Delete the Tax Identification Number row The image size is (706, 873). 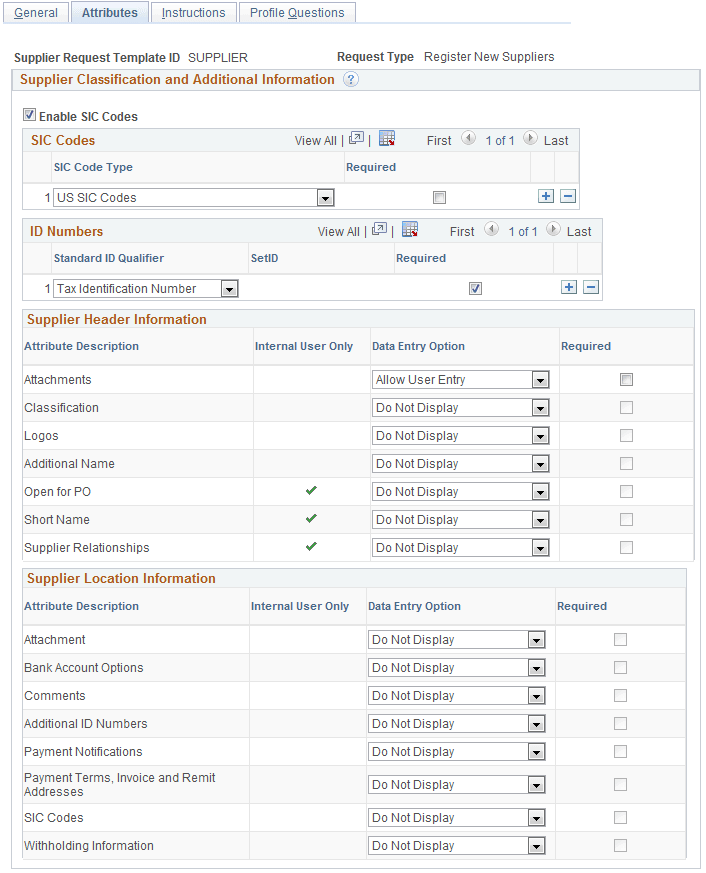pyautogui.click(x=591, y=288)
